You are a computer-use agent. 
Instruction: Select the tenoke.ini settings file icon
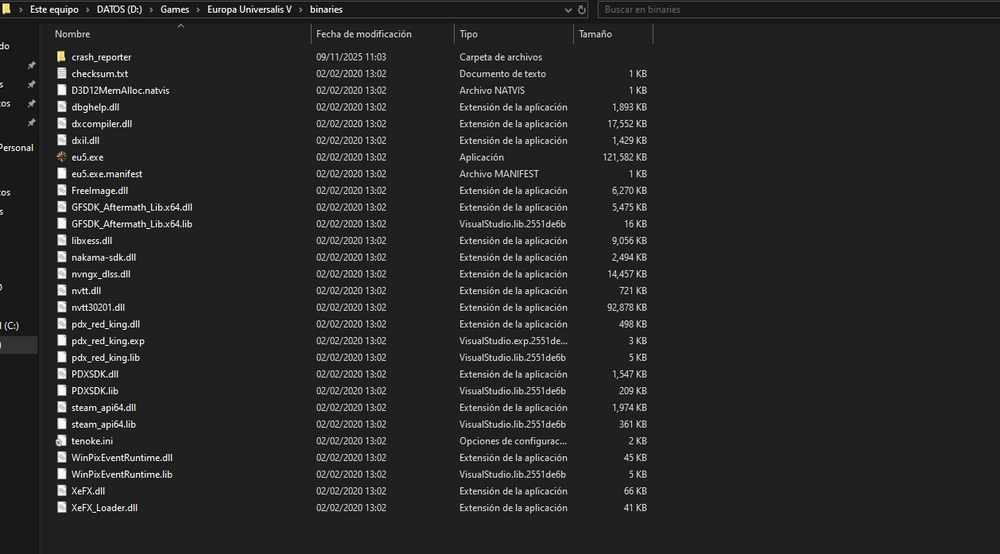click(62, 441)
